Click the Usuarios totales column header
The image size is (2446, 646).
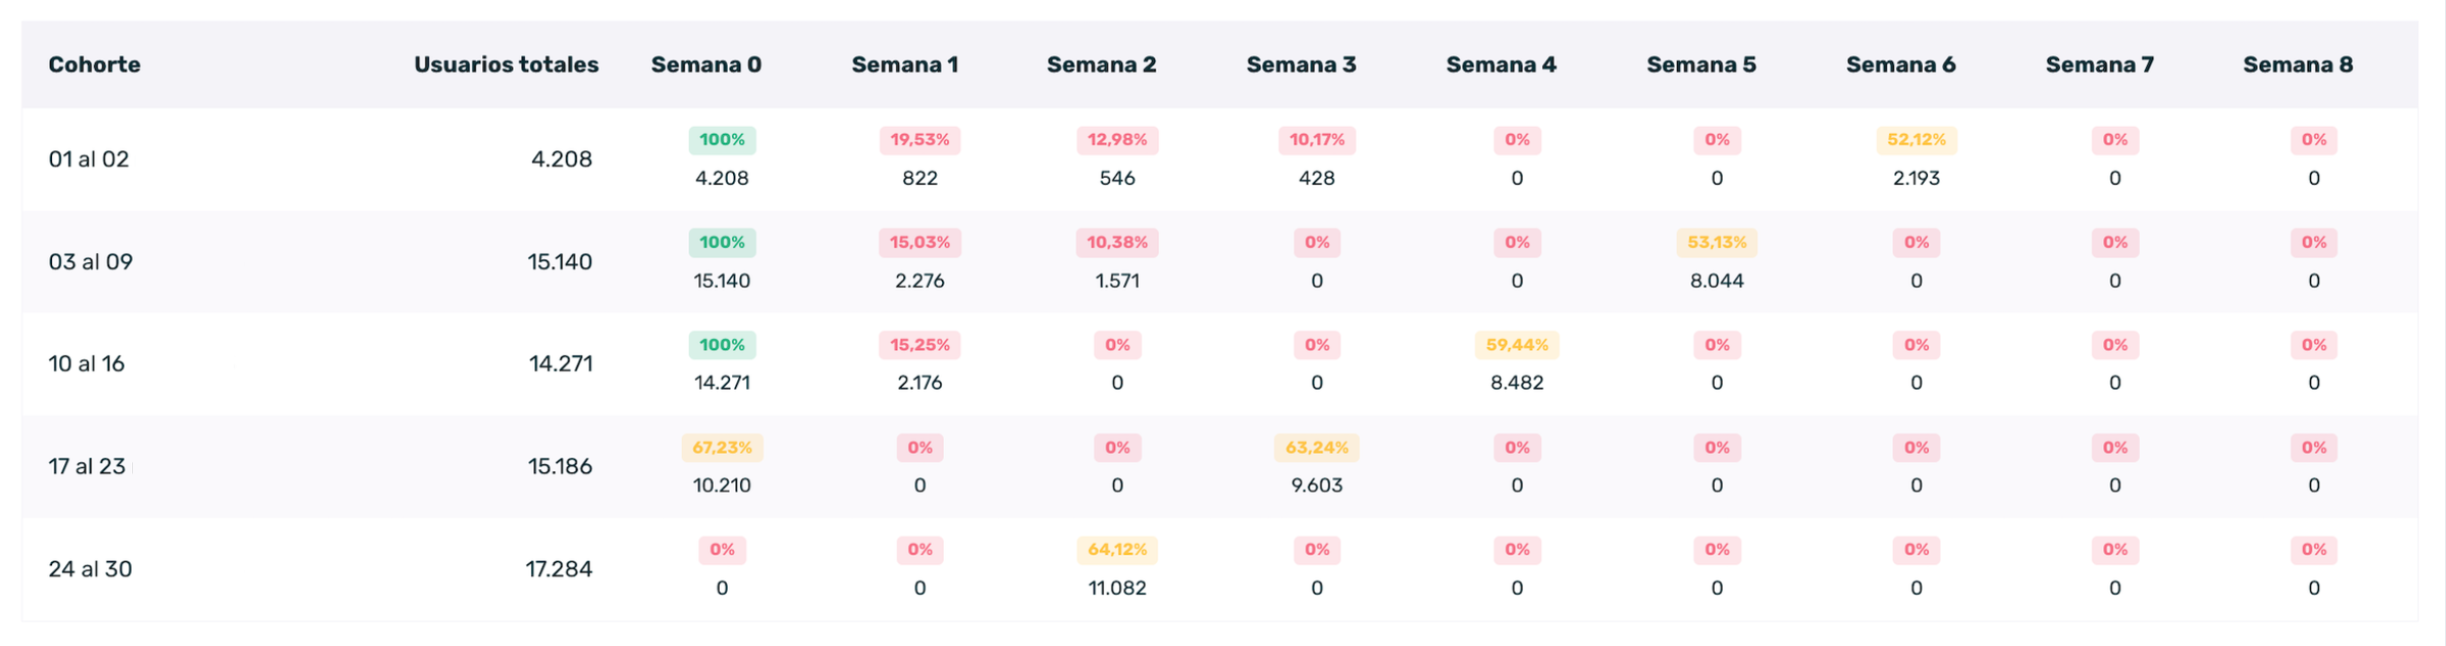point(506,65)
